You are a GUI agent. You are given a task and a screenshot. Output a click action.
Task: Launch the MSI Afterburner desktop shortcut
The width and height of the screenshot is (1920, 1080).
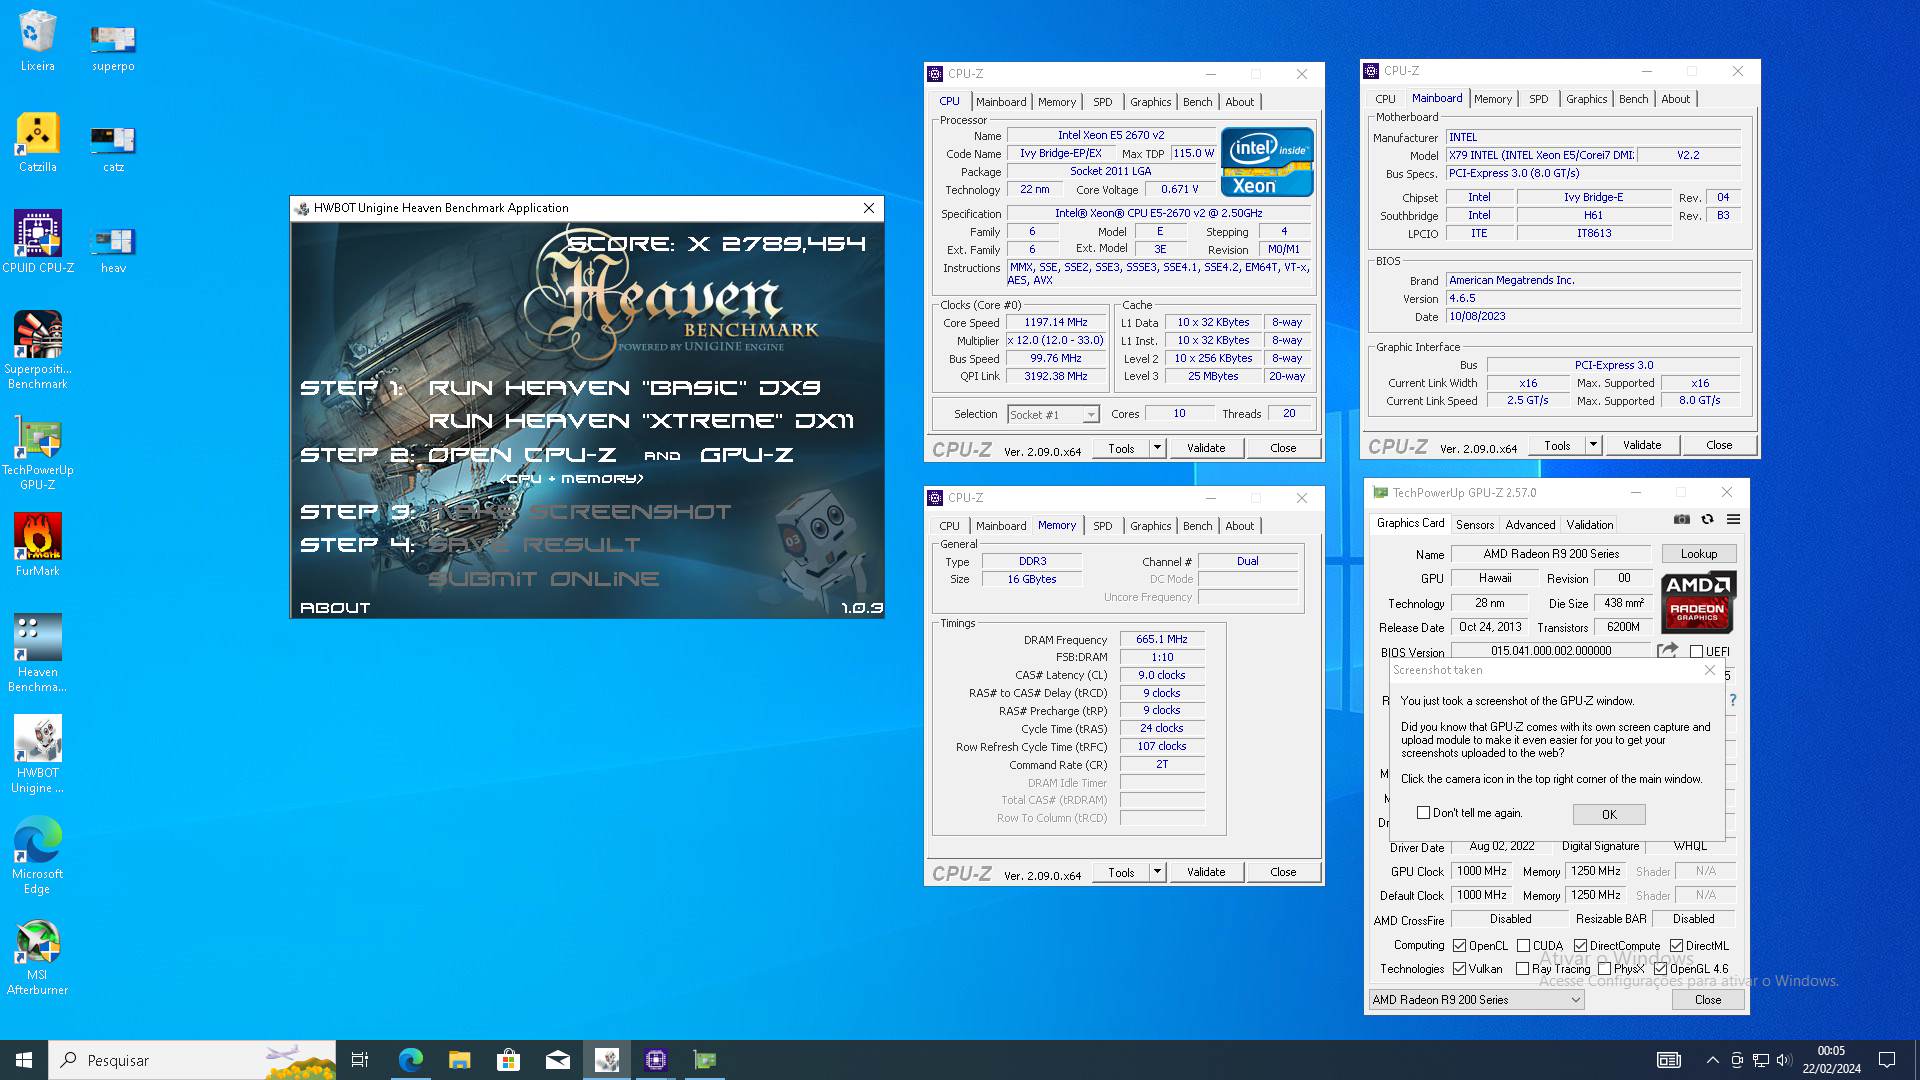pyautogui.click(x=37, y=957)
